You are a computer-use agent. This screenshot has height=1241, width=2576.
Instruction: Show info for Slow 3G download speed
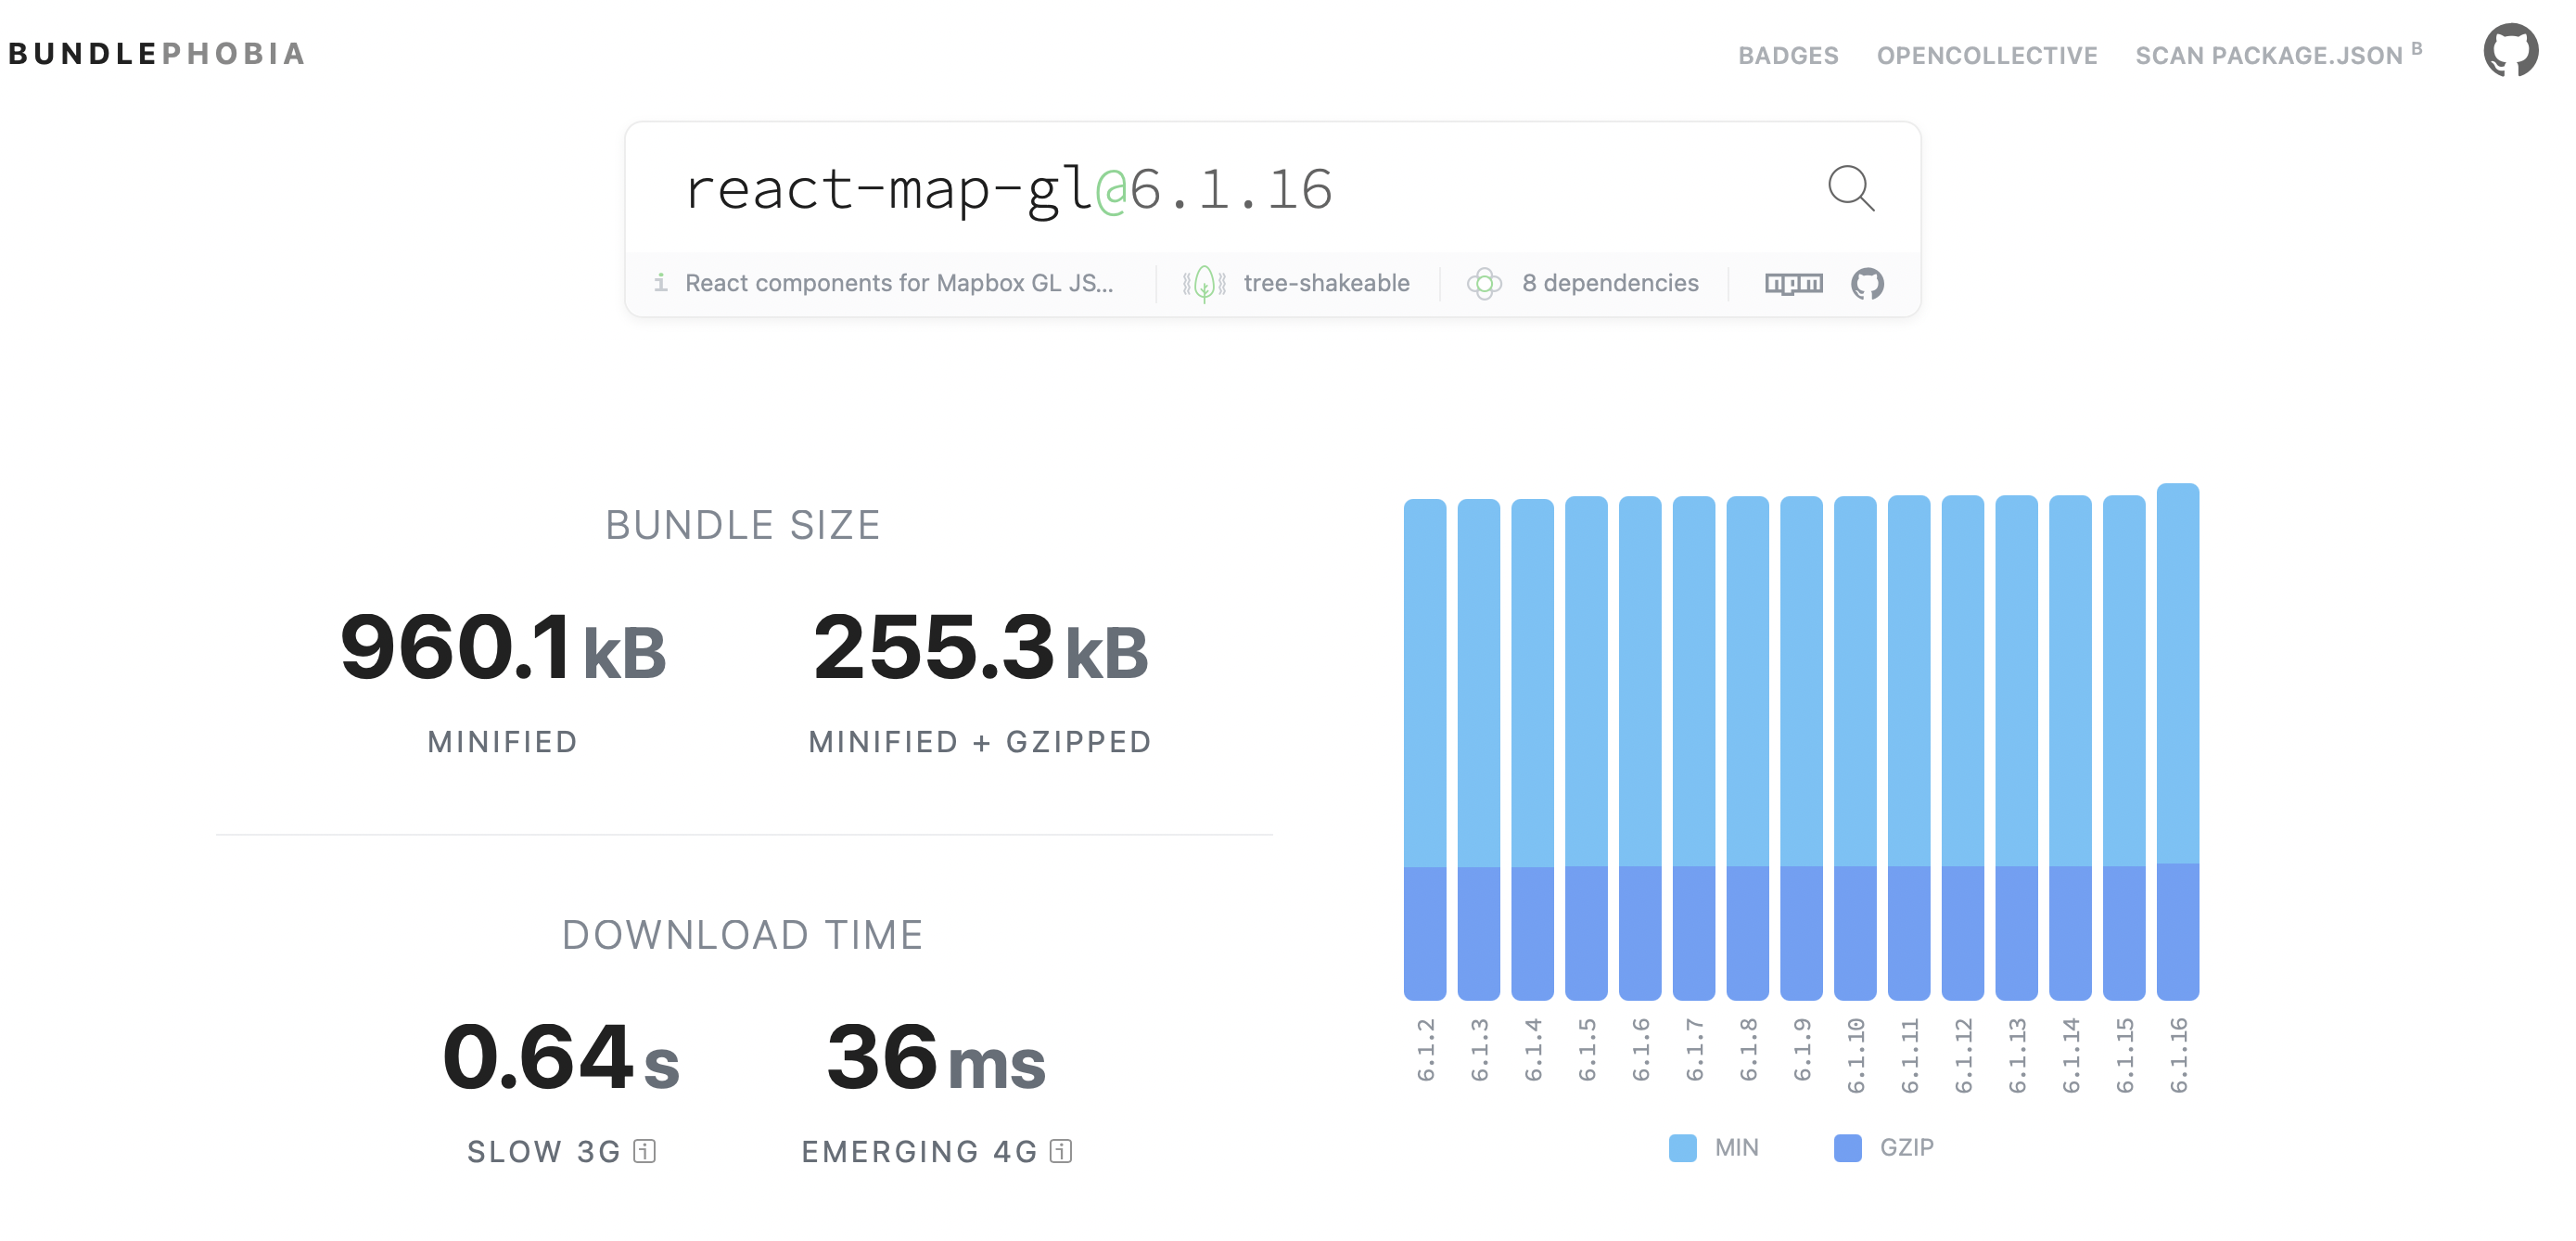tap(645, 1151)
